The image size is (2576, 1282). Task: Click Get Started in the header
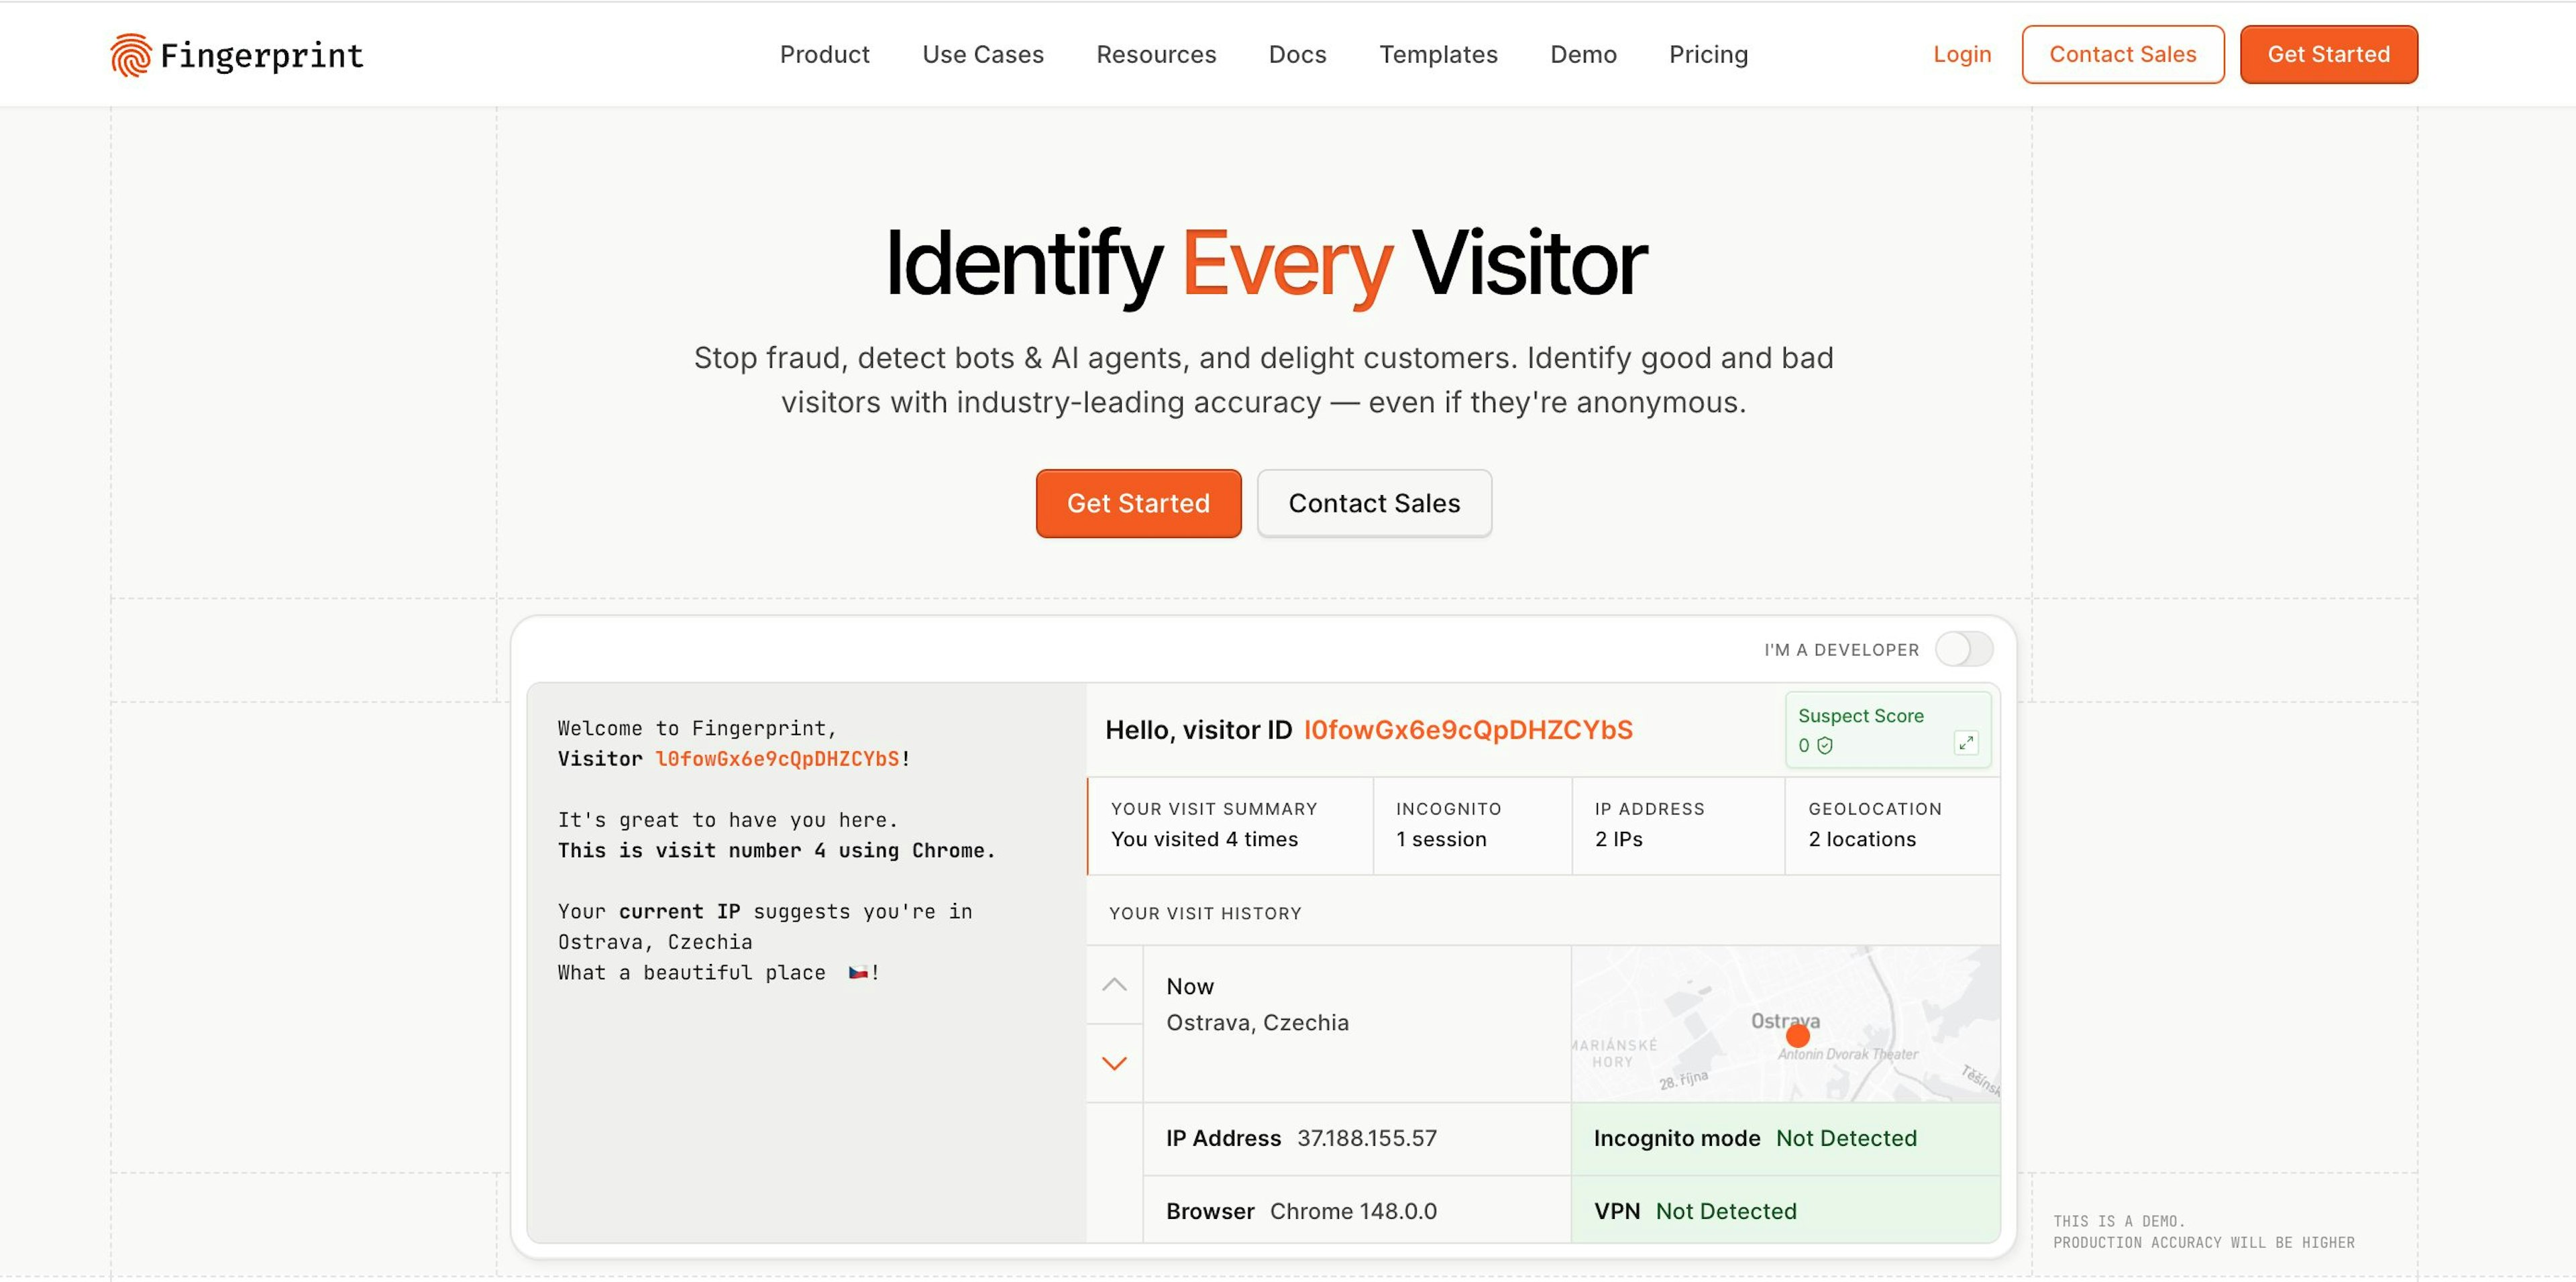pos(2329,54)
